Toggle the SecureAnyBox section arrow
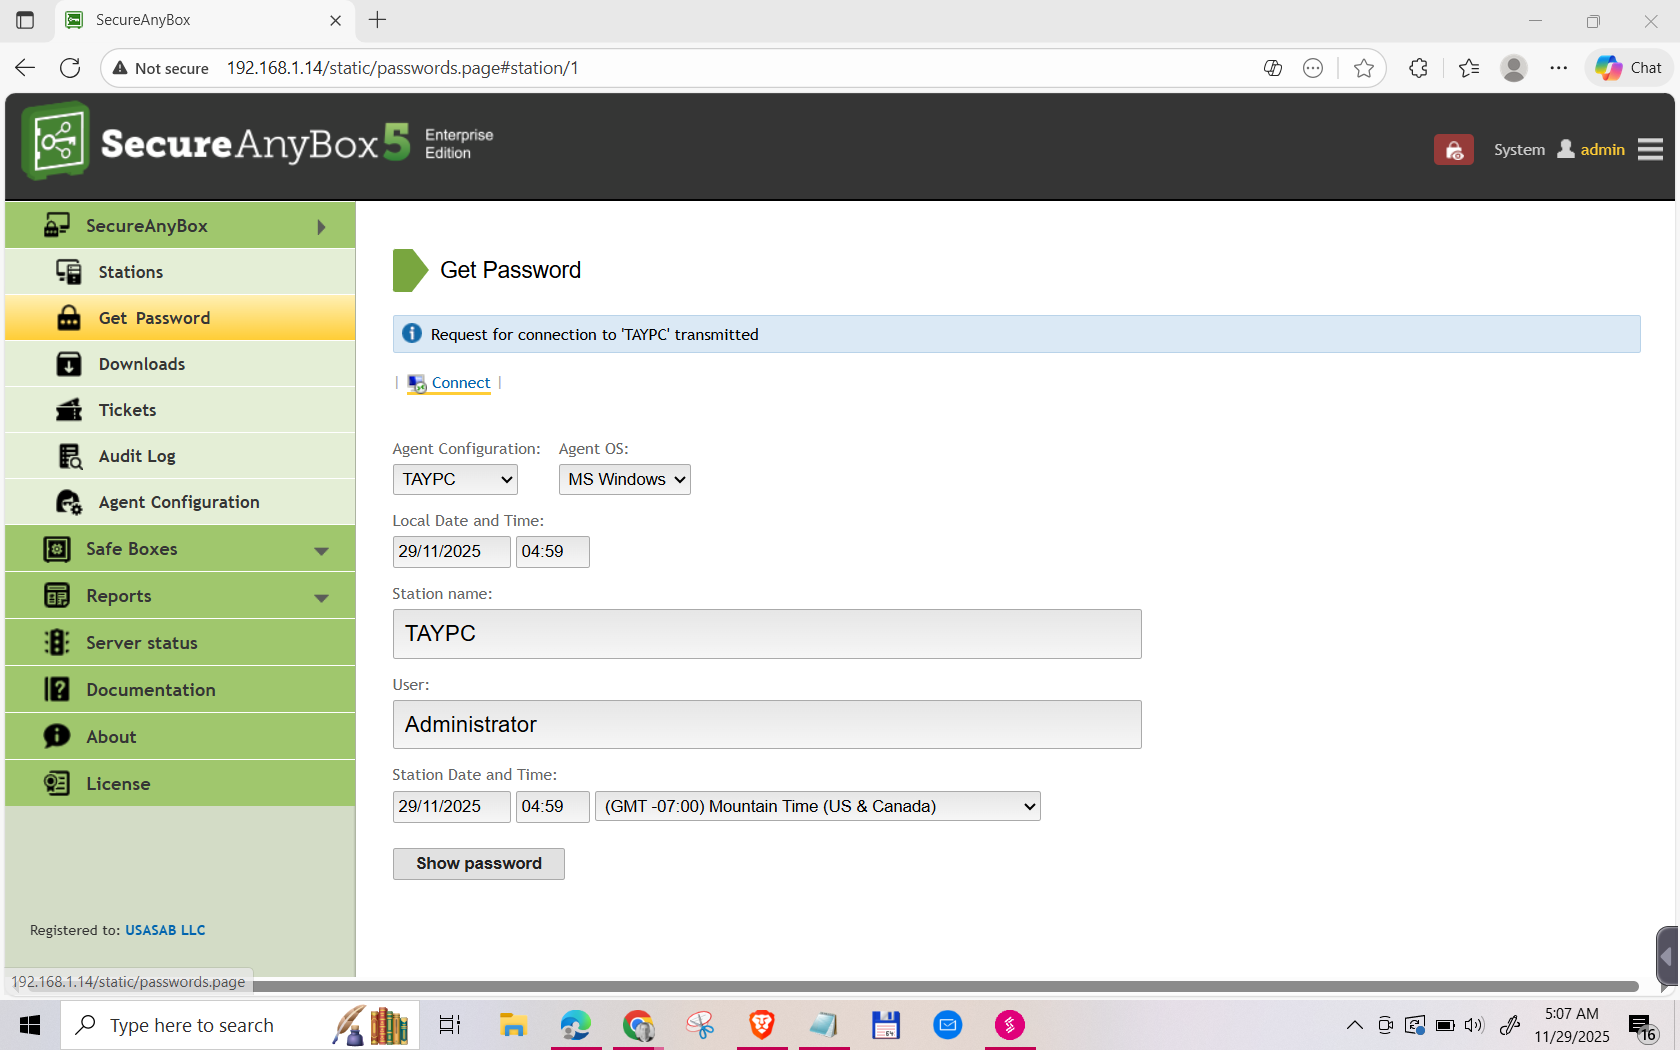The height and width of the screenshot is (1050, 1680). tap(321, 227)
